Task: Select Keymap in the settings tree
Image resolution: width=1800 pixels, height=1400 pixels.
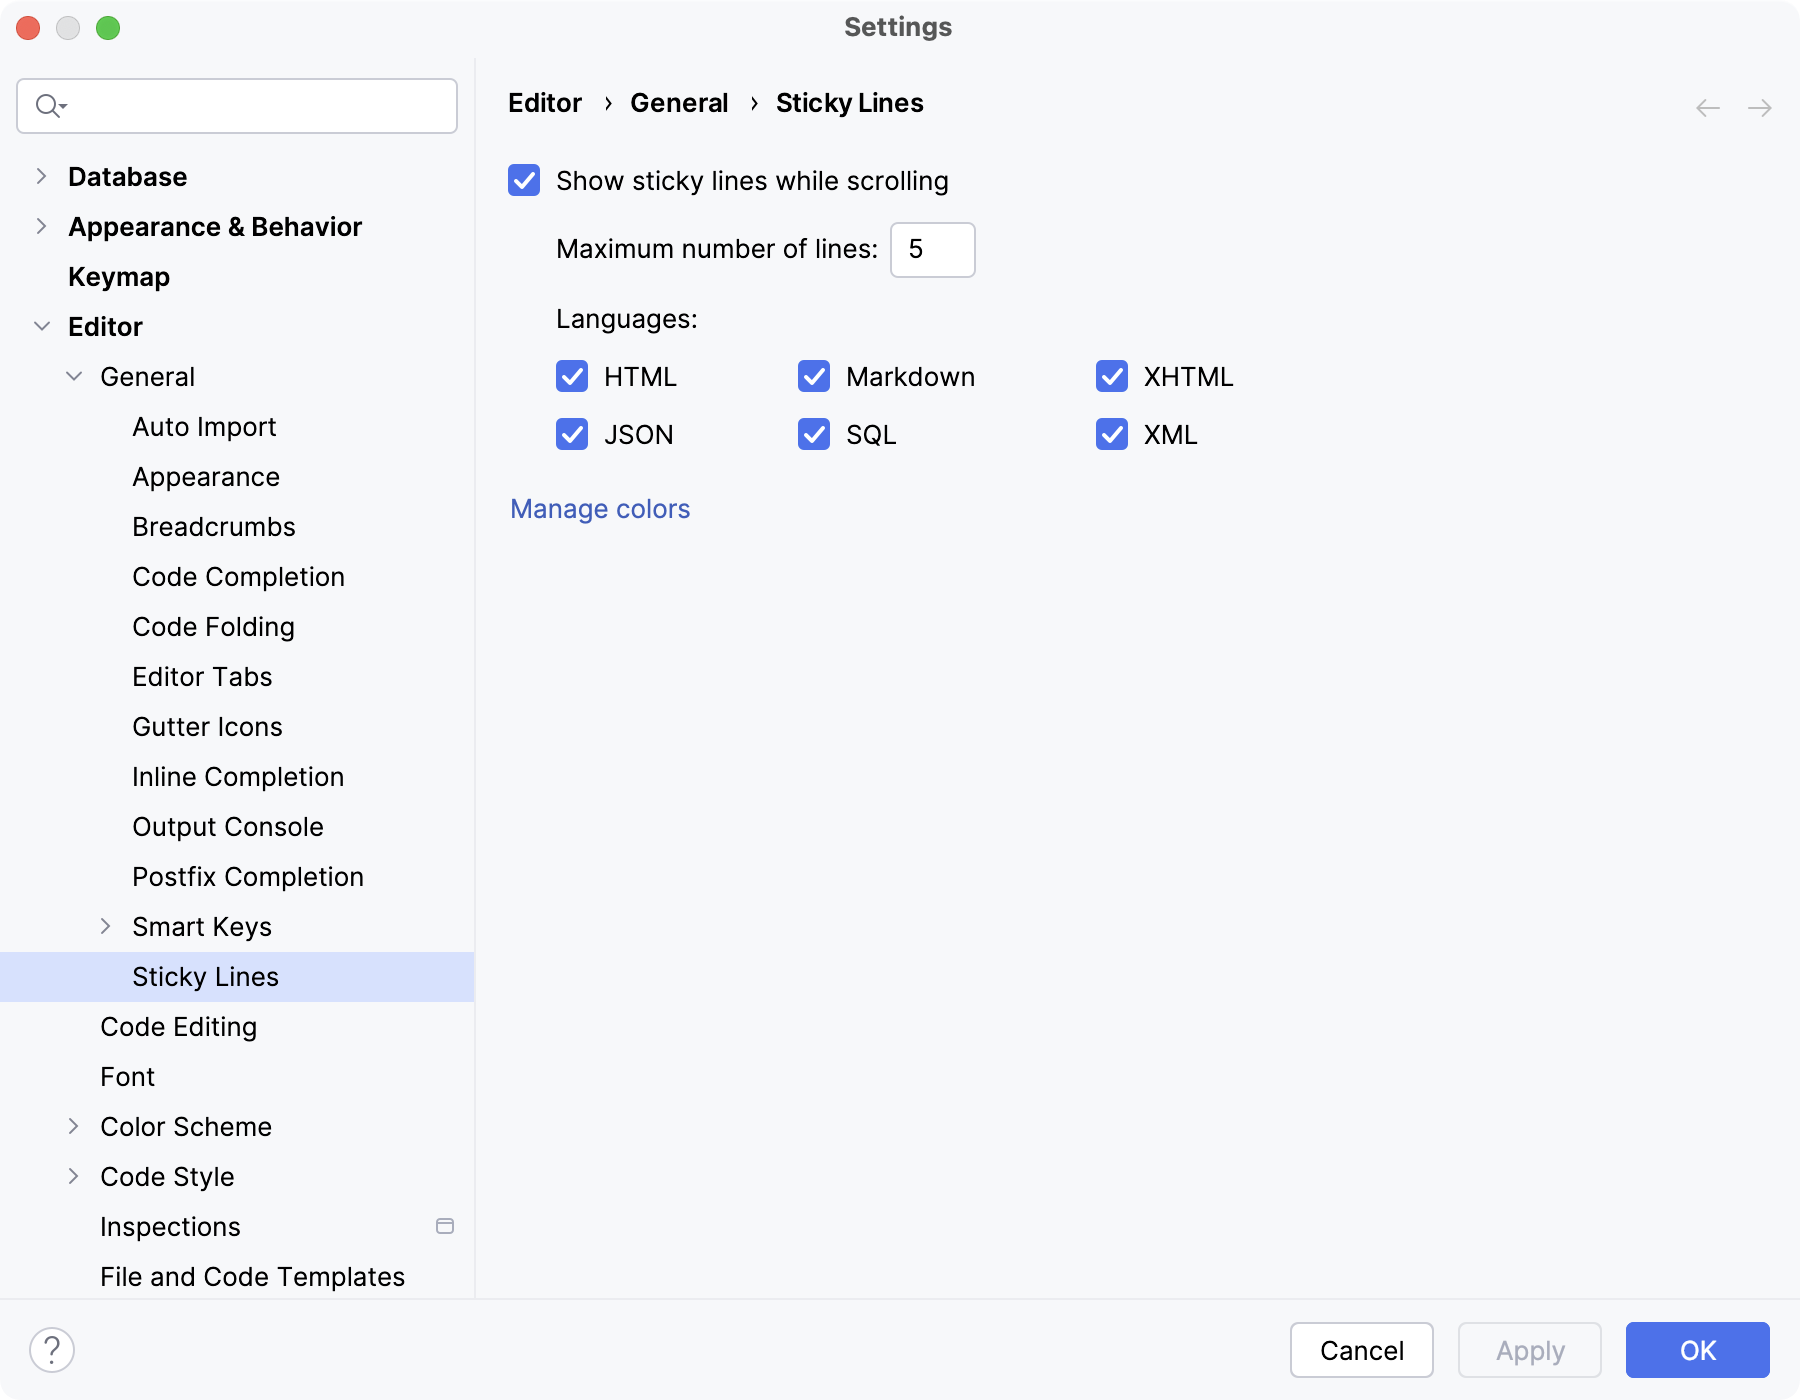Action: tap(119, 277)
